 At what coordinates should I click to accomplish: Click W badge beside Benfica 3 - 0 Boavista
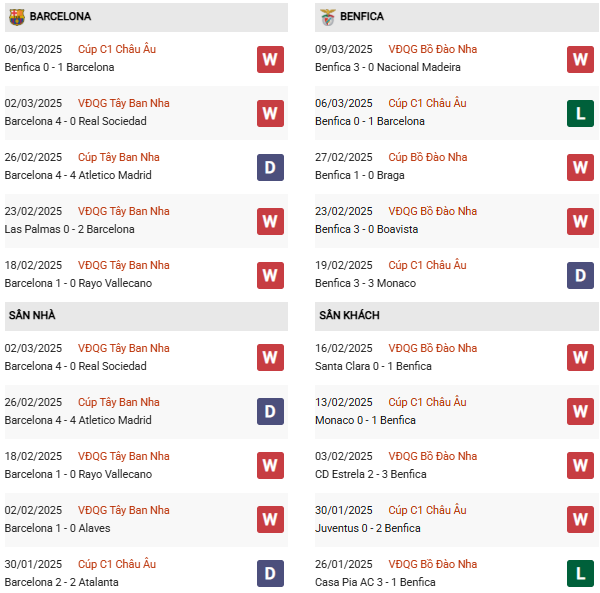[580, 220]
